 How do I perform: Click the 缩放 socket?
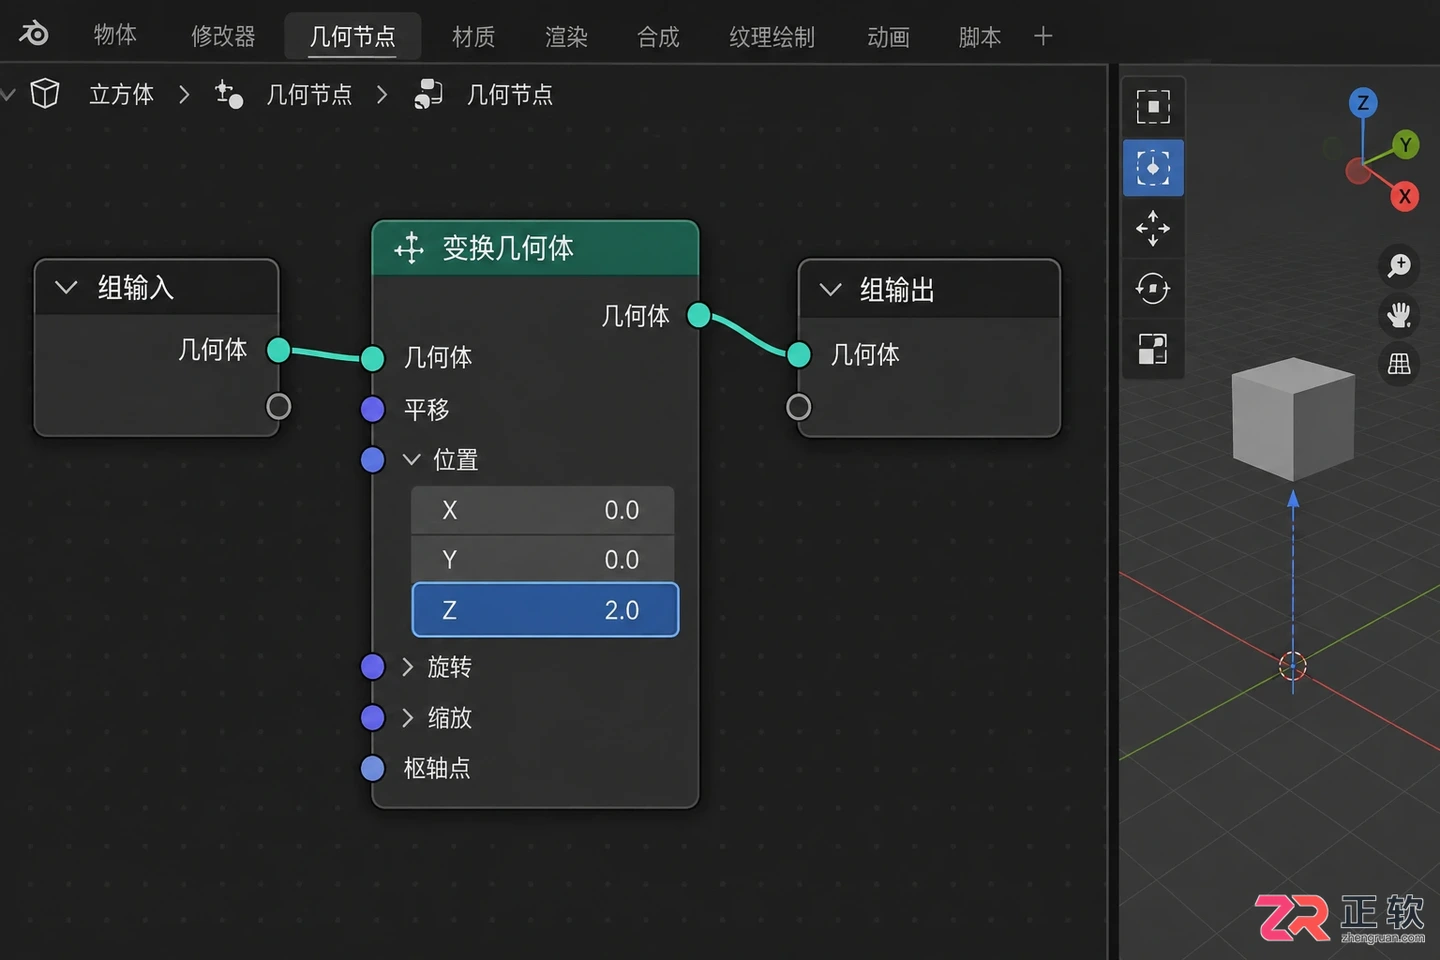[372, 718]
